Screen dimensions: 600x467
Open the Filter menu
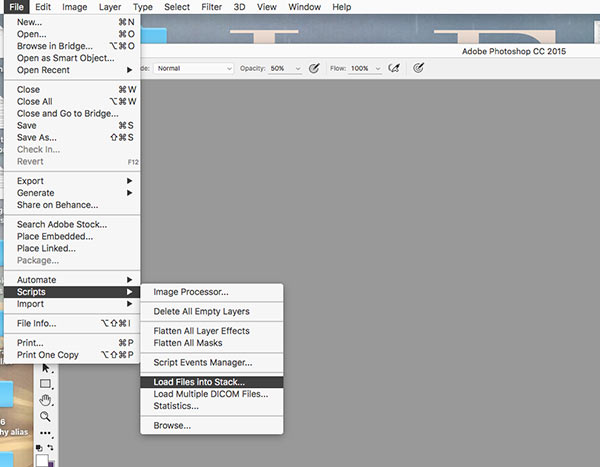pos(212,7)
